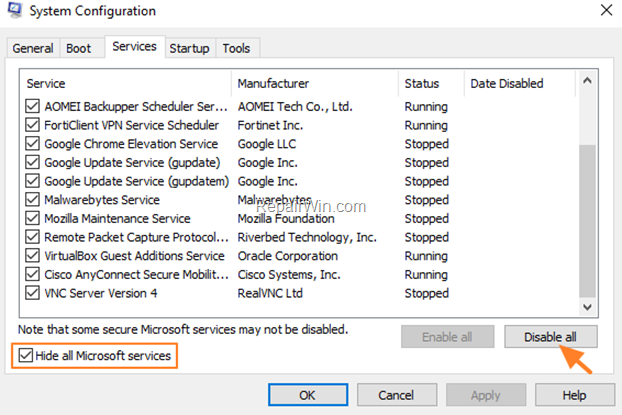The width and height of the screenshot is (622, 415).
Task: Sort by the Manufacturer column header
Action: [315, 83]
